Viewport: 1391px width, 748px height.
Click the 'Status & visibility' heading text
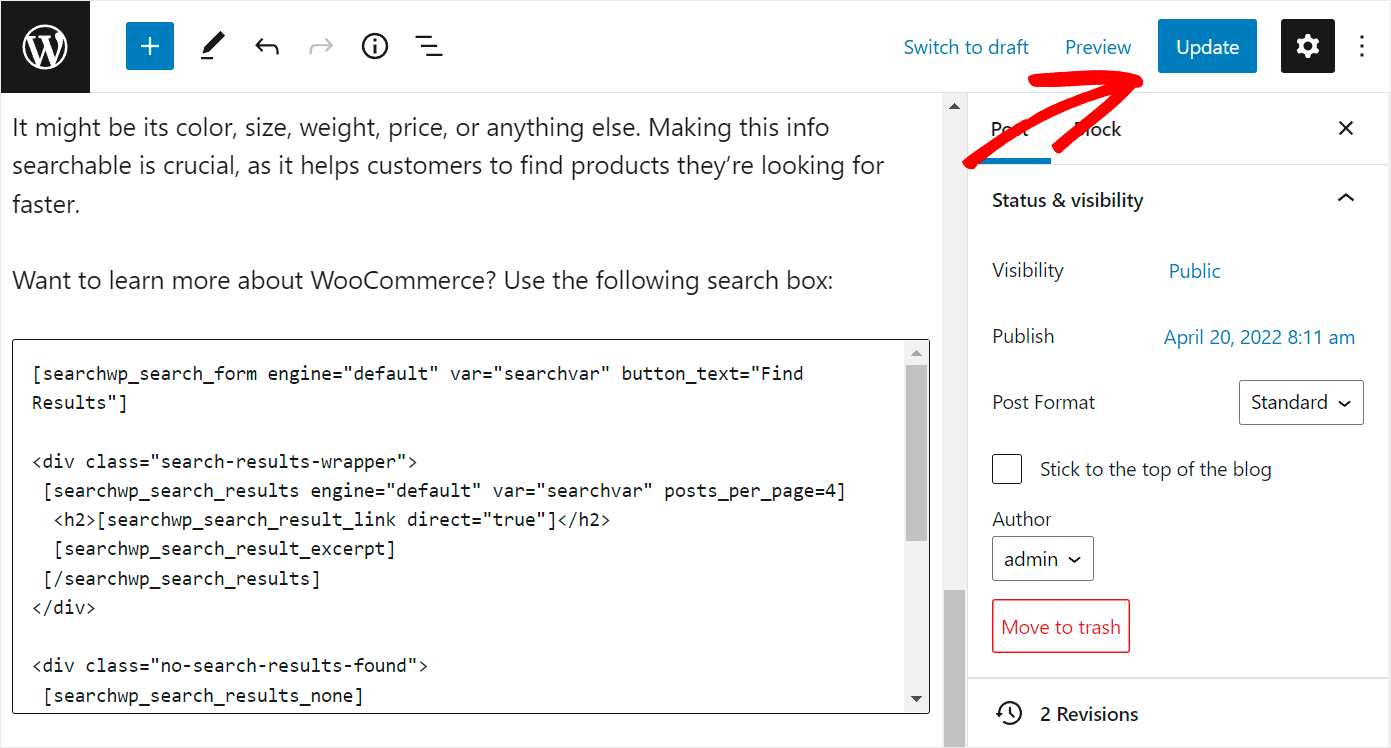(1067, 200)
